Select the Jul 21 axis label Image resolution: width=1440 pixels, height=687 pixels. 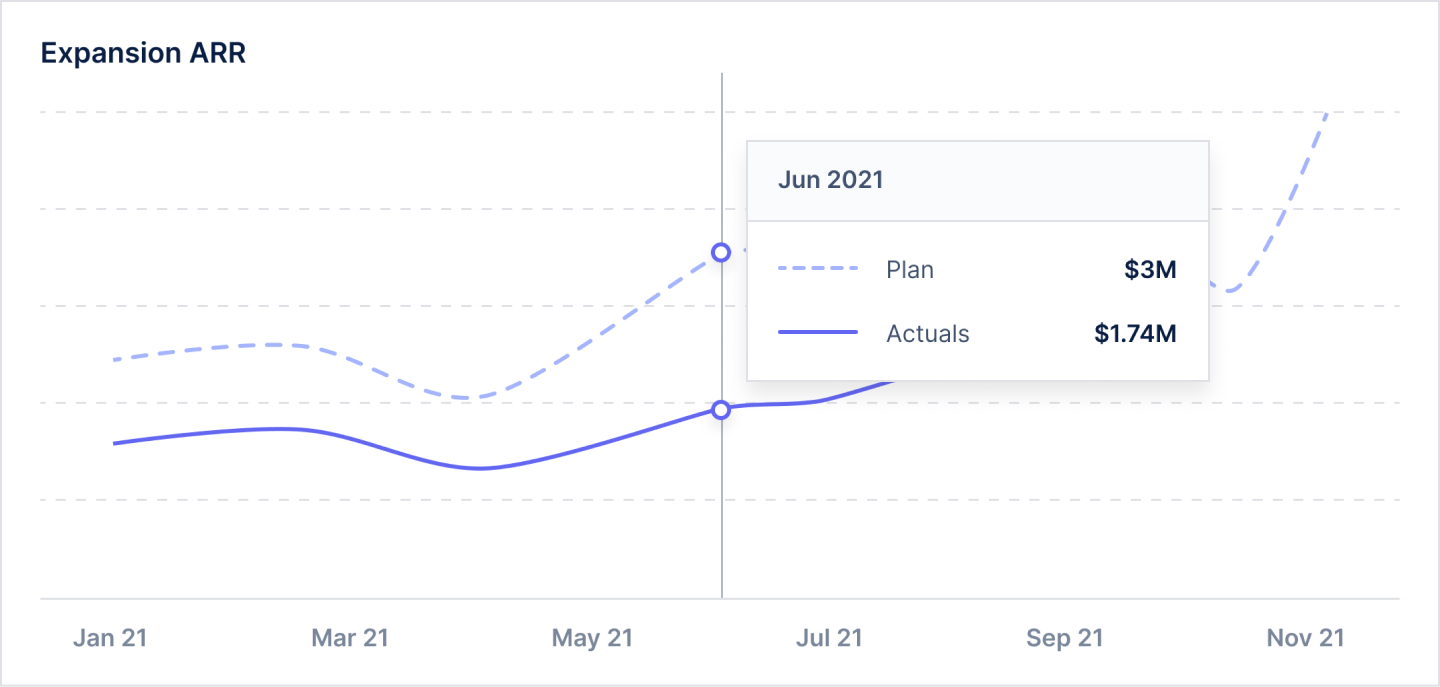829,638
